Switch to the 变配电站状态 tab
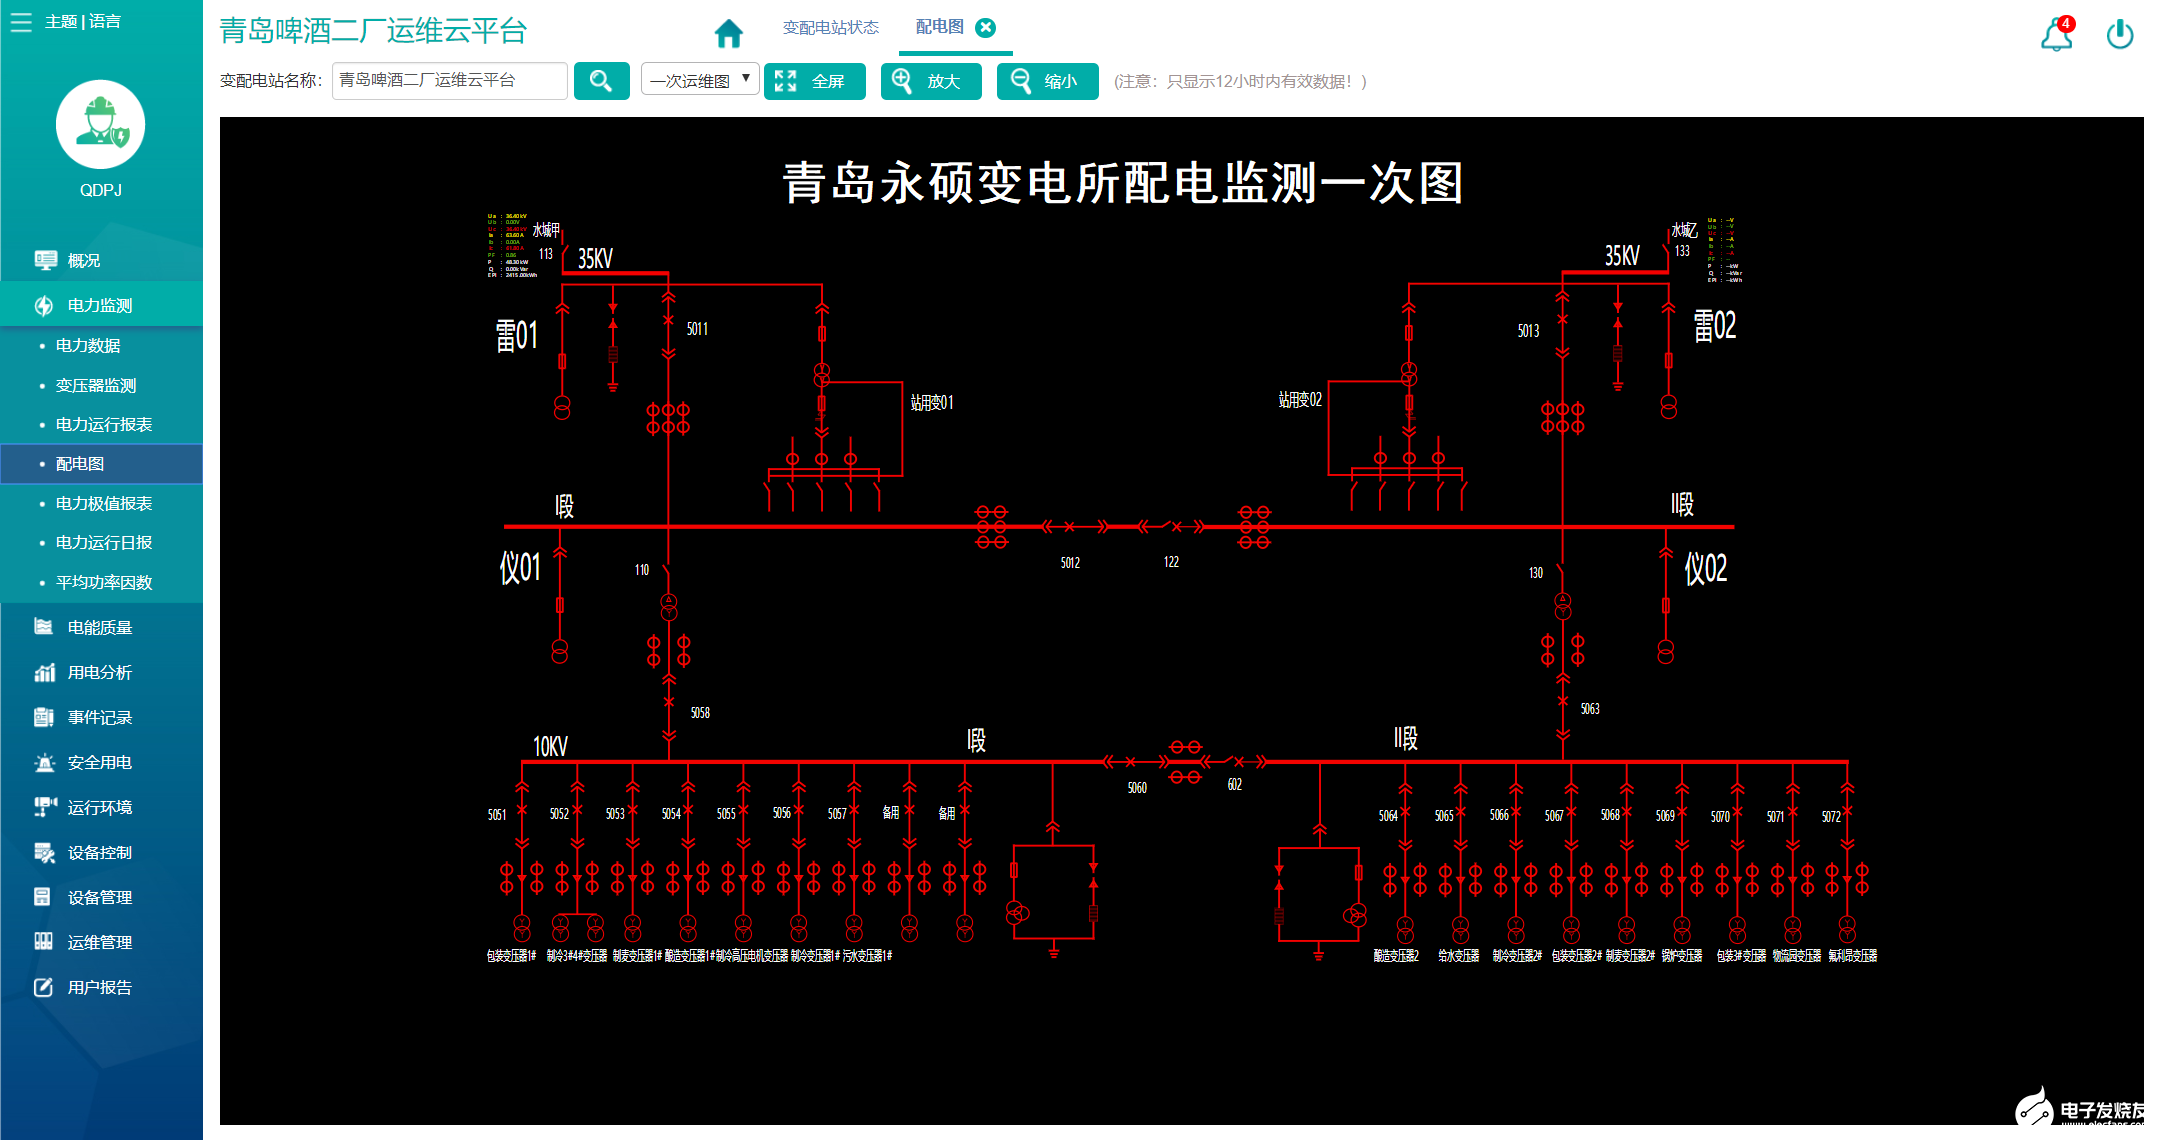The image size is (2160, 1140). click(830, 28)
